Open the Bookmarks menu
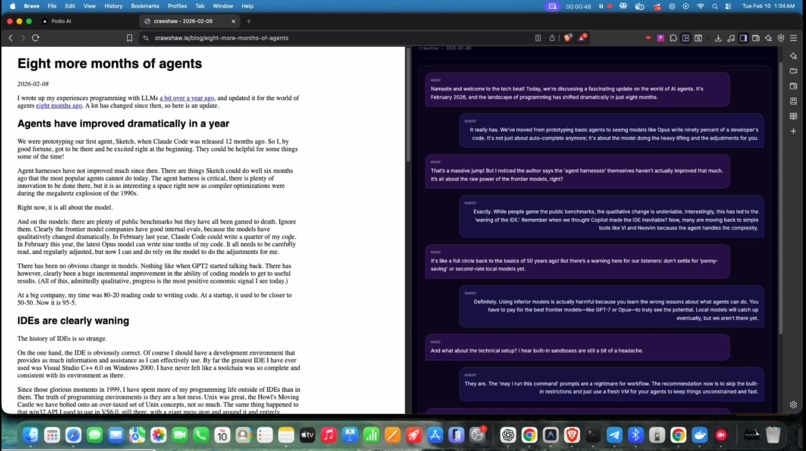 145,6
